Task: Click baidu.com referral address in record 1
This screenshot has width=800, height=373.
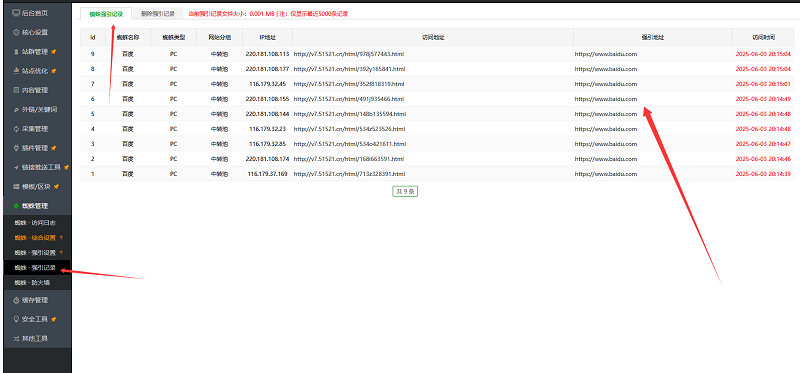Action: pos(606,174)
